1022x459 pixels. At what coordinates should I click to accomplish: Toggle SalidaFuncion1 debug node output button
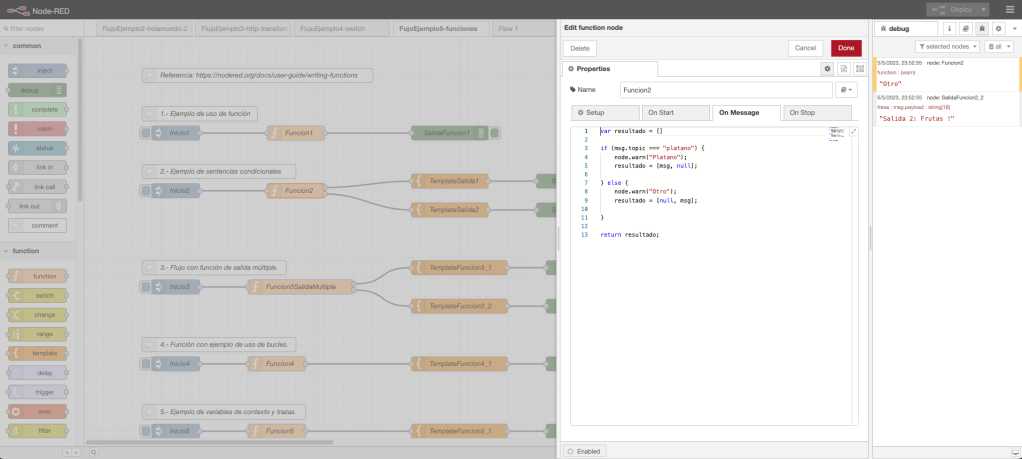tap(496, 133)
